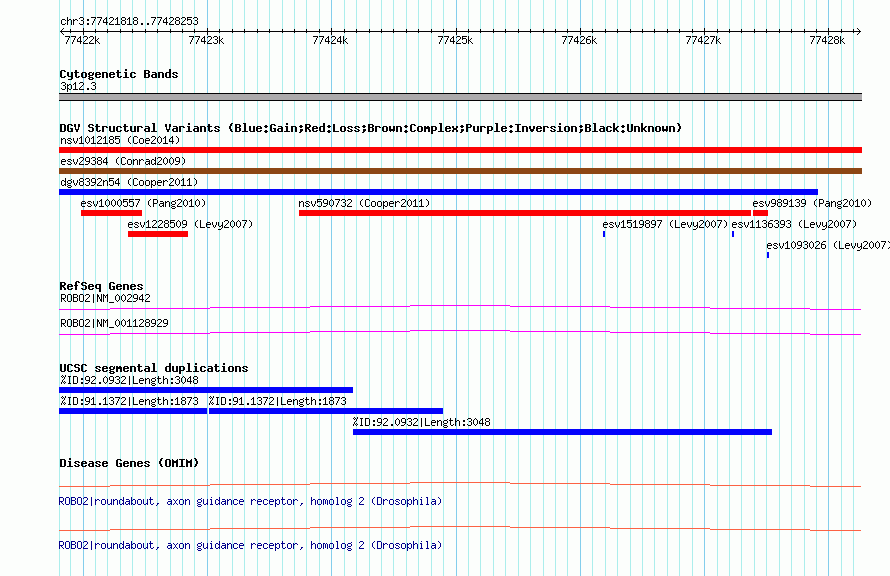Click the 77426k ruler tick label
This screenshot has height=576, width=890.
click(x=579, y=40)
